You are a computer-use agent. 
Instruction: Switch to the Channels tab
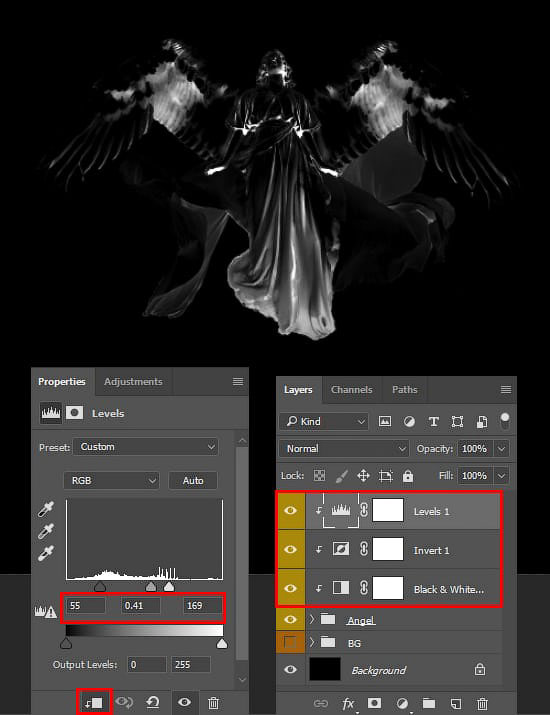pyautogui.click(x=352, y=390)
